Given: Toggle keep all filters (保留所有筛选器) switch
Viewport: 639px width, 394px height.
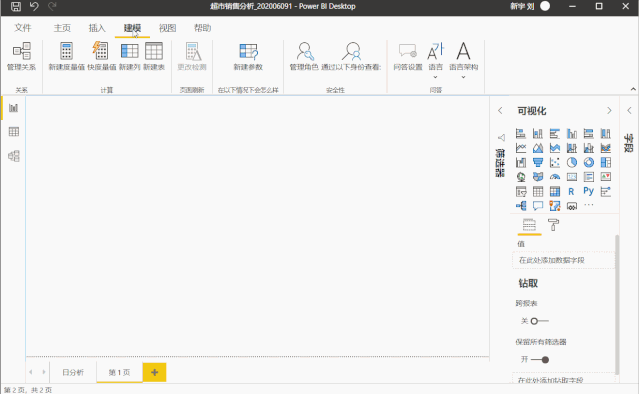Looking at the screenshot, I should pos(540,360).
